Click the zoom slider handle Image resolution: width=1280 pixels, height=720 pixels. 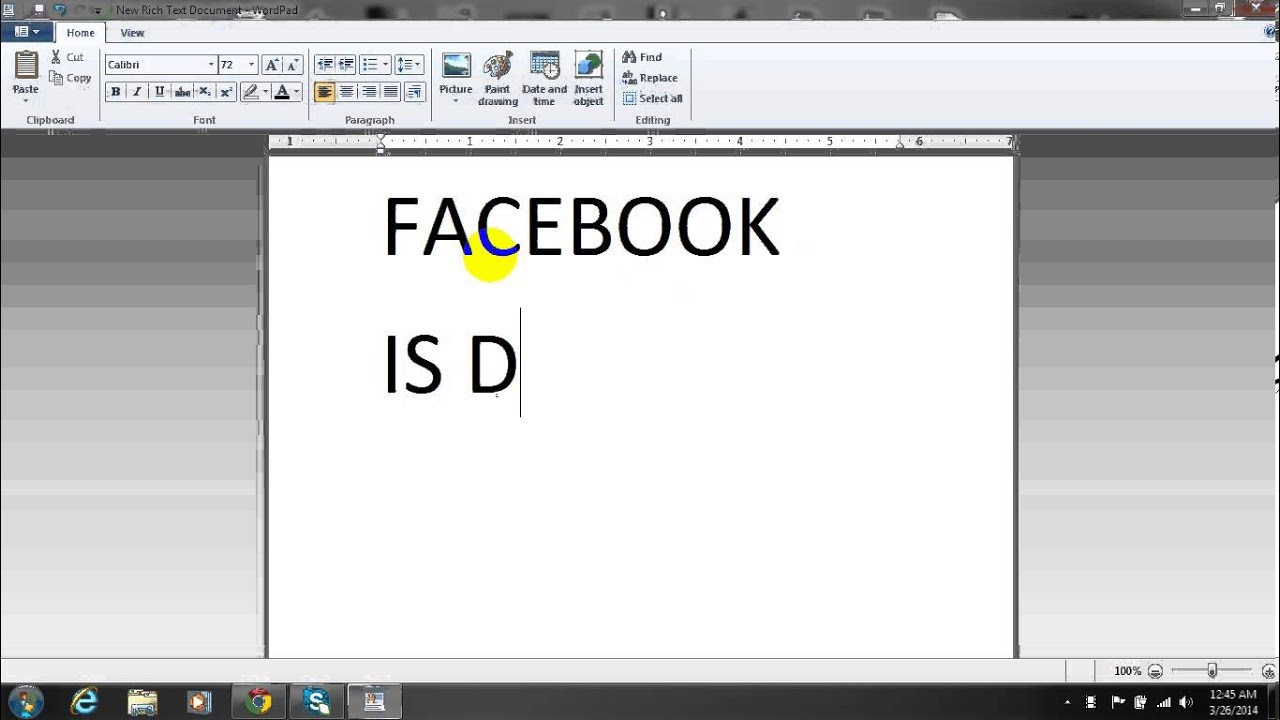(1212, 671)
